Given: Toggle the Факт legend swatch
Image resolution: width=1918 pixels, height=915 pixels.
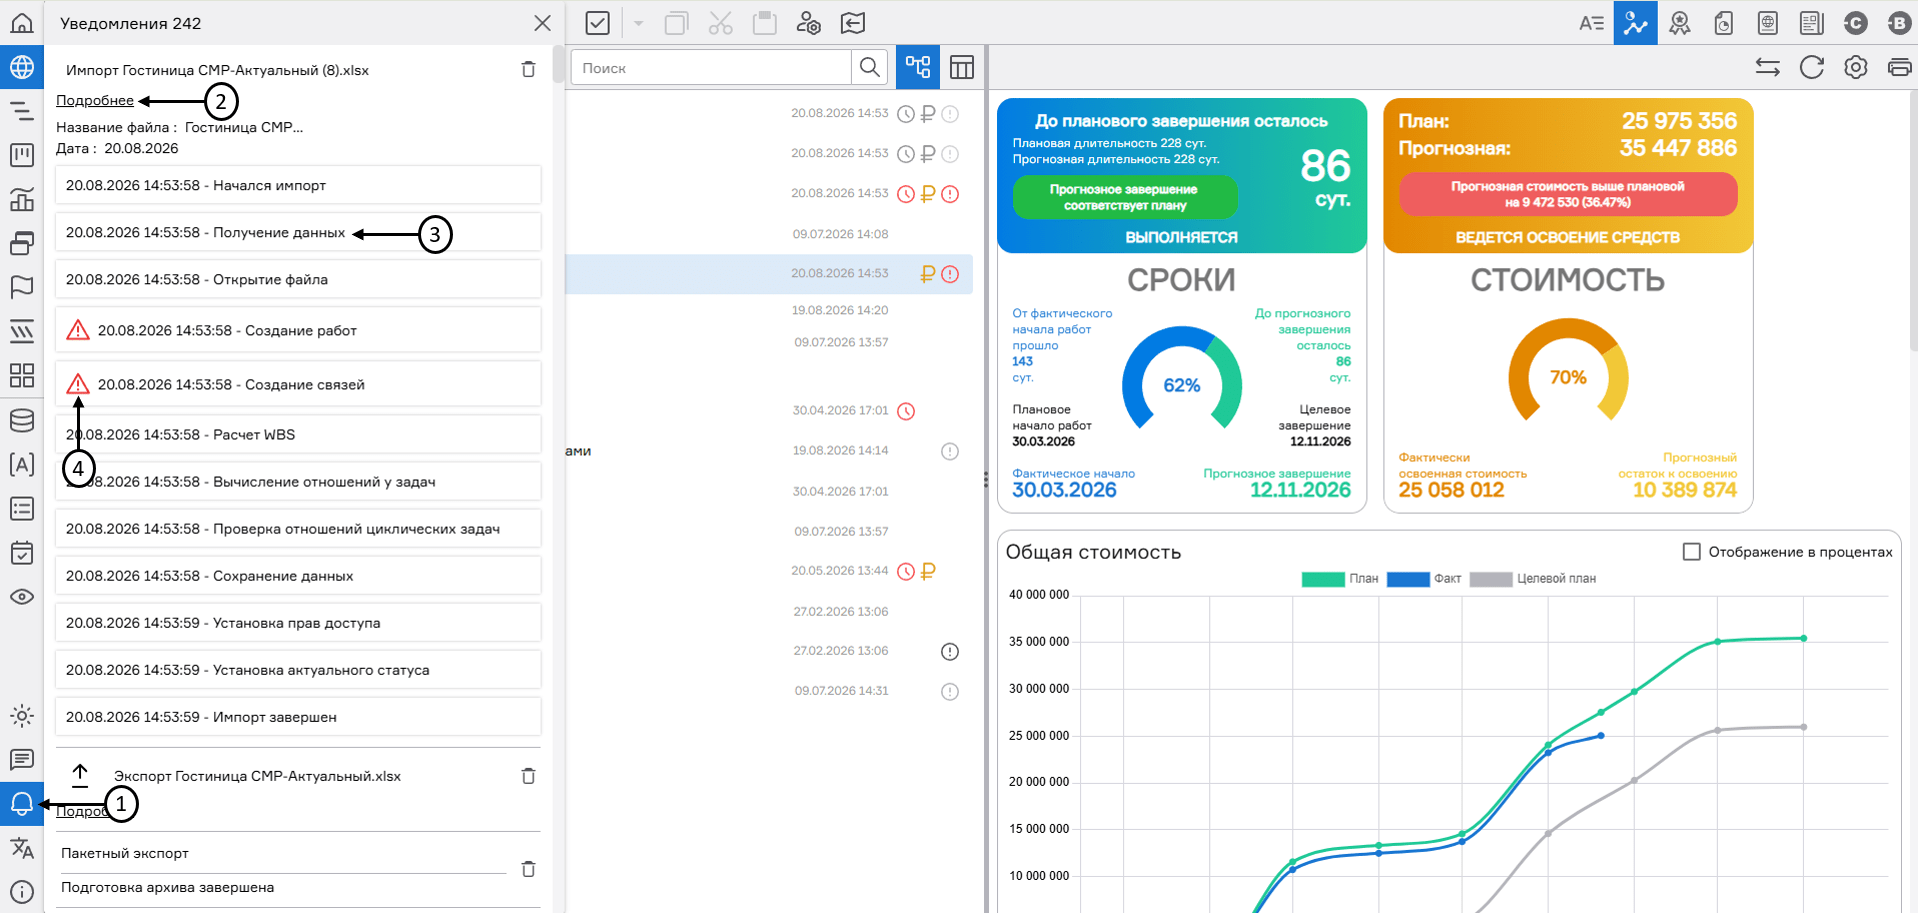Looking at the screenshot, I should 1408,579.
